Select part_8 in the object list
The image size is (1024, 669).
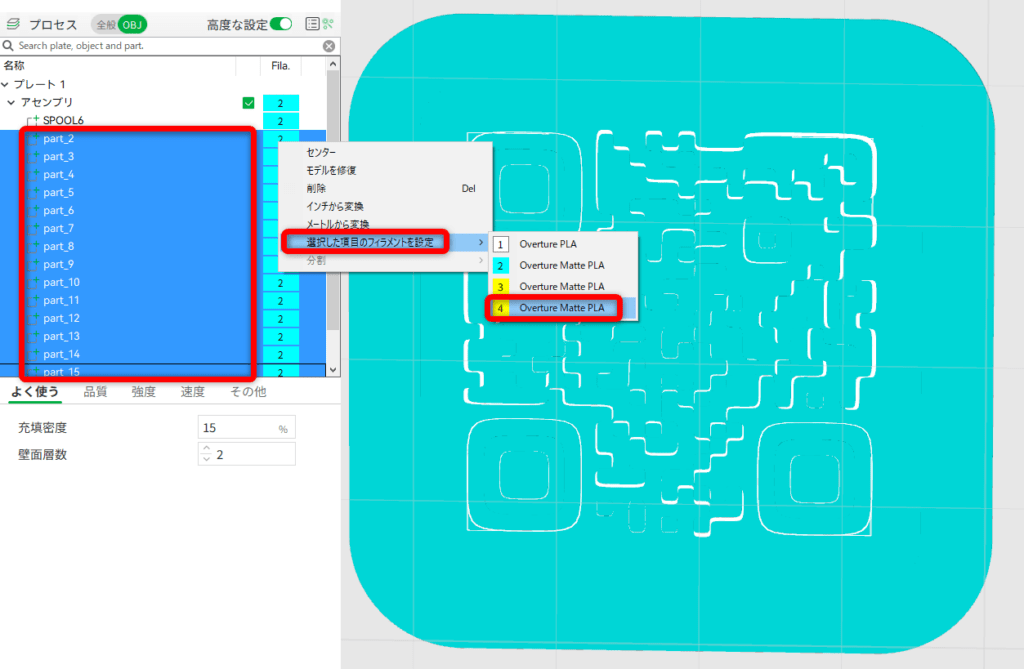pos(58,246)
